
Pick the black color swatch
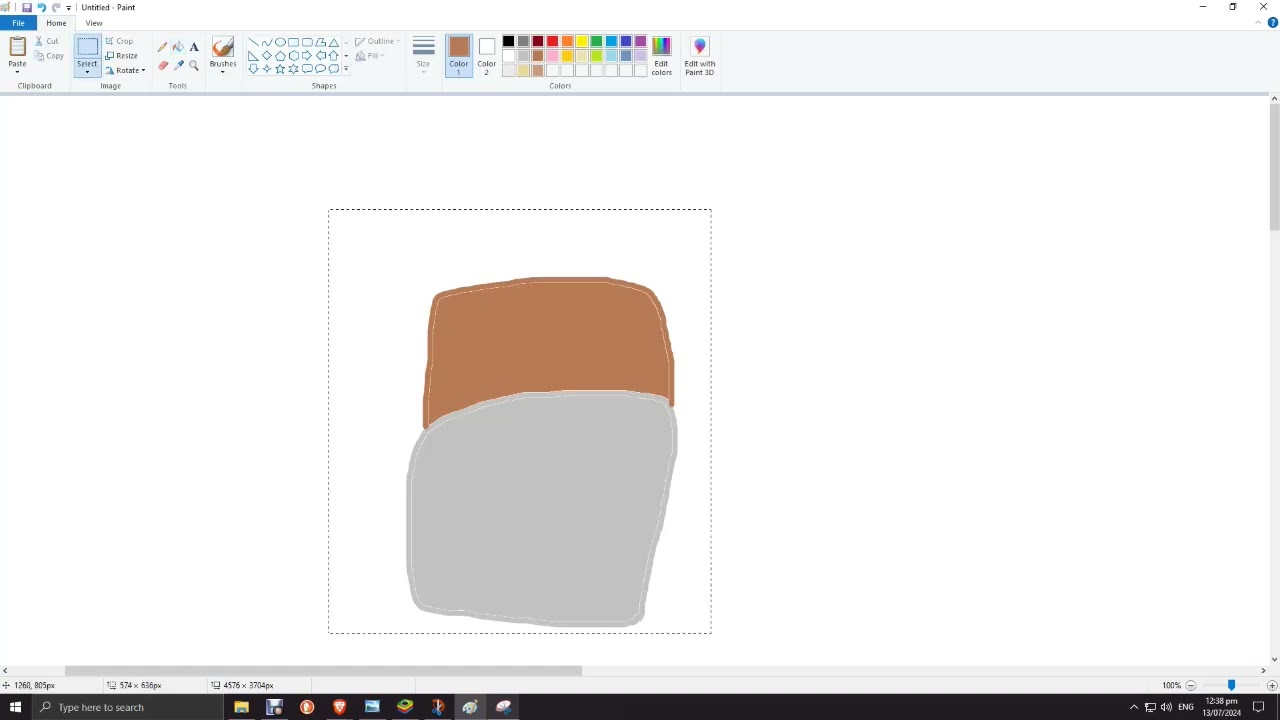coord(508,41)
